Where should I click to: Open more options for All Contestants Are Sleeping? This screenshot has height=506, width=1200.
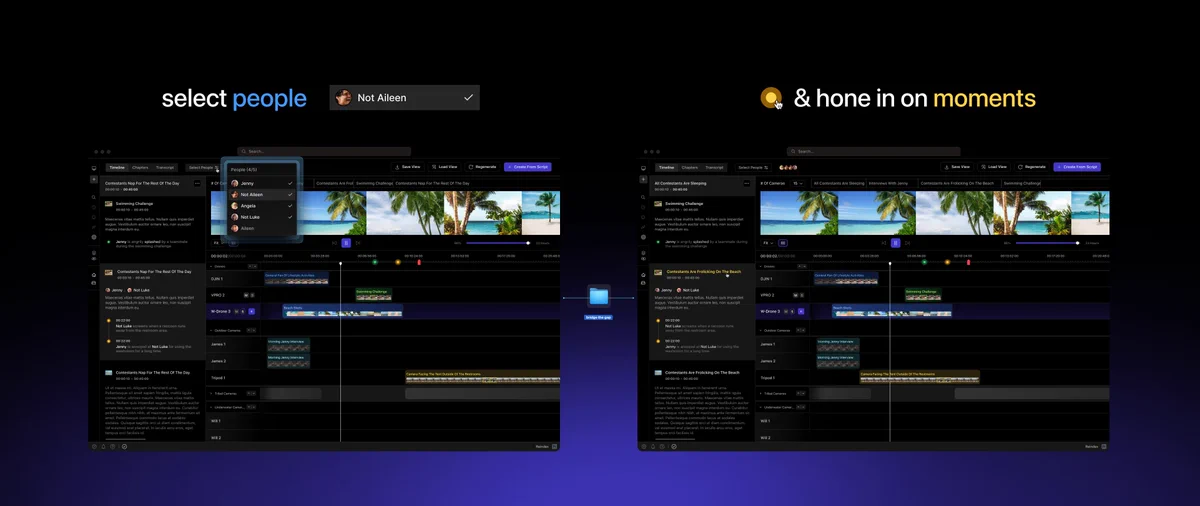point(746,184)
